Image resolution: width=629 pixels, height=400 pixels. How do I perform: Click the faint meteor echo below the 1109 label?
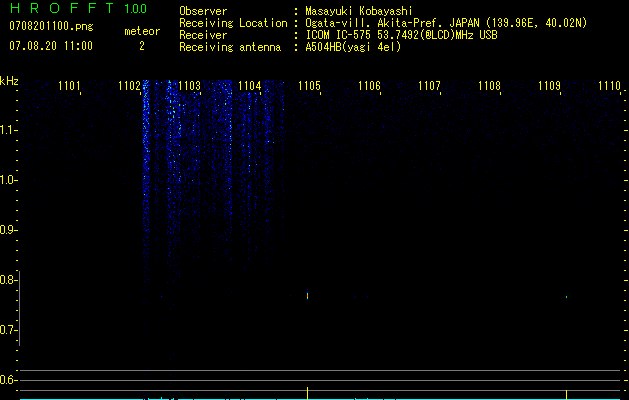tap(566, 297)
